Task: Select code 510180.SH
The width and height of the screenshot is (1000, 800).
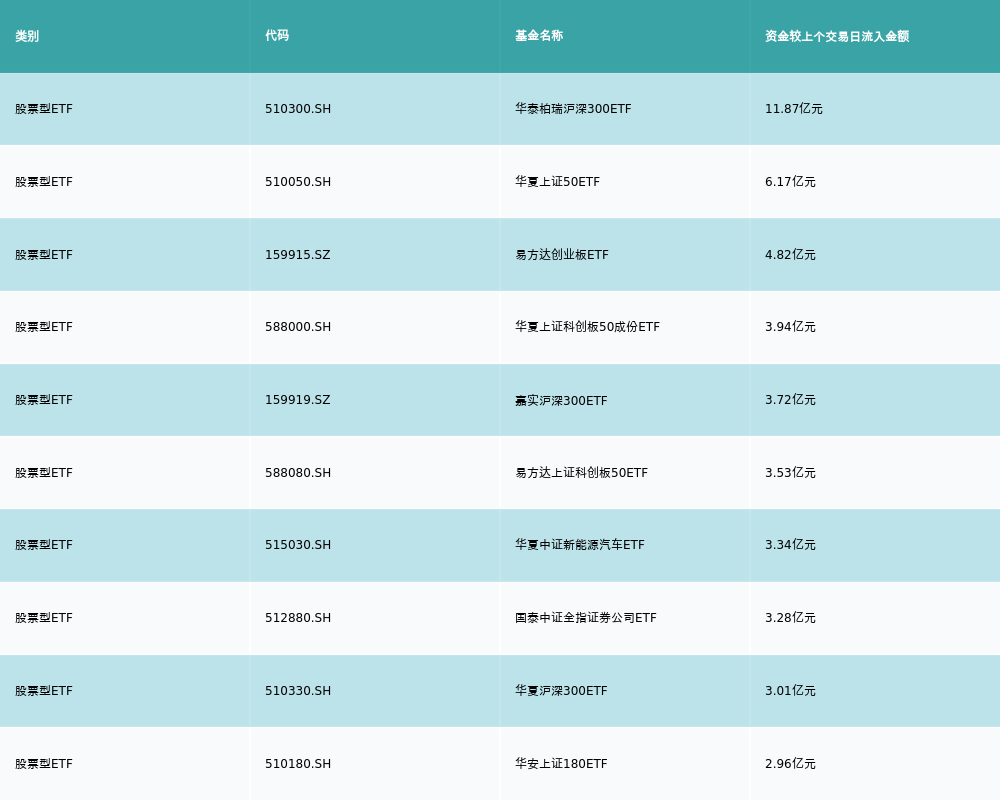Action: coord(298,764)
